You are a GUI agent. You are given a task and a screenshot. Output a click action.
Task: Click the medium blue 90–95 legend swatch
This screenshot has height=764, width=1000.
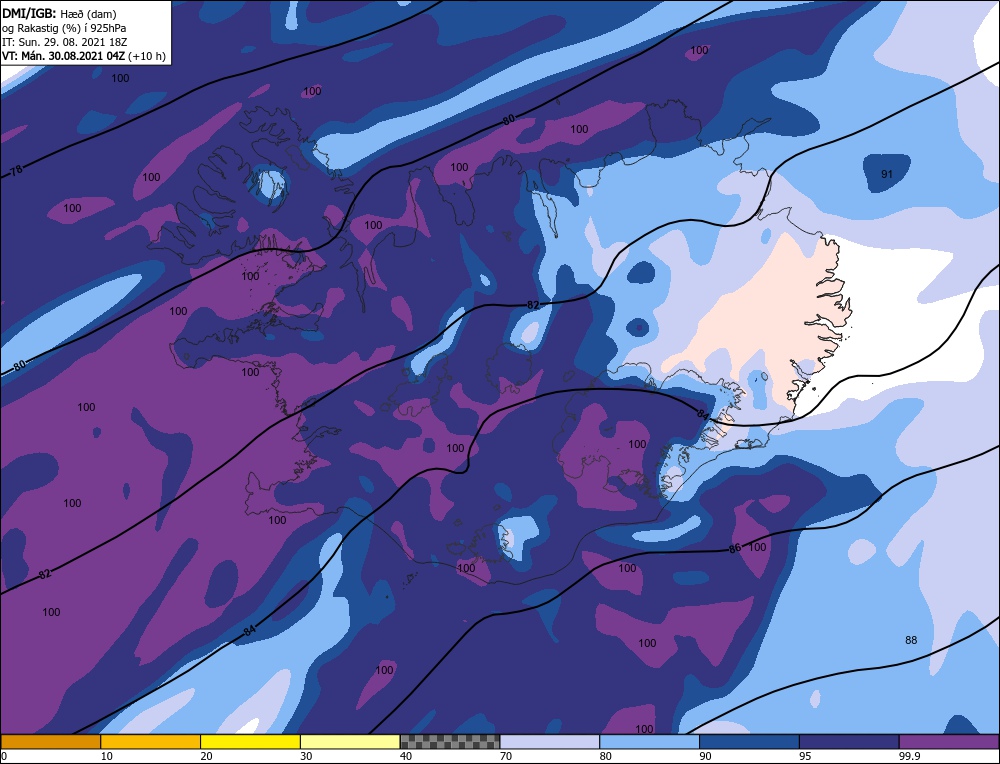pyautogui.click(x=749, y=741)
